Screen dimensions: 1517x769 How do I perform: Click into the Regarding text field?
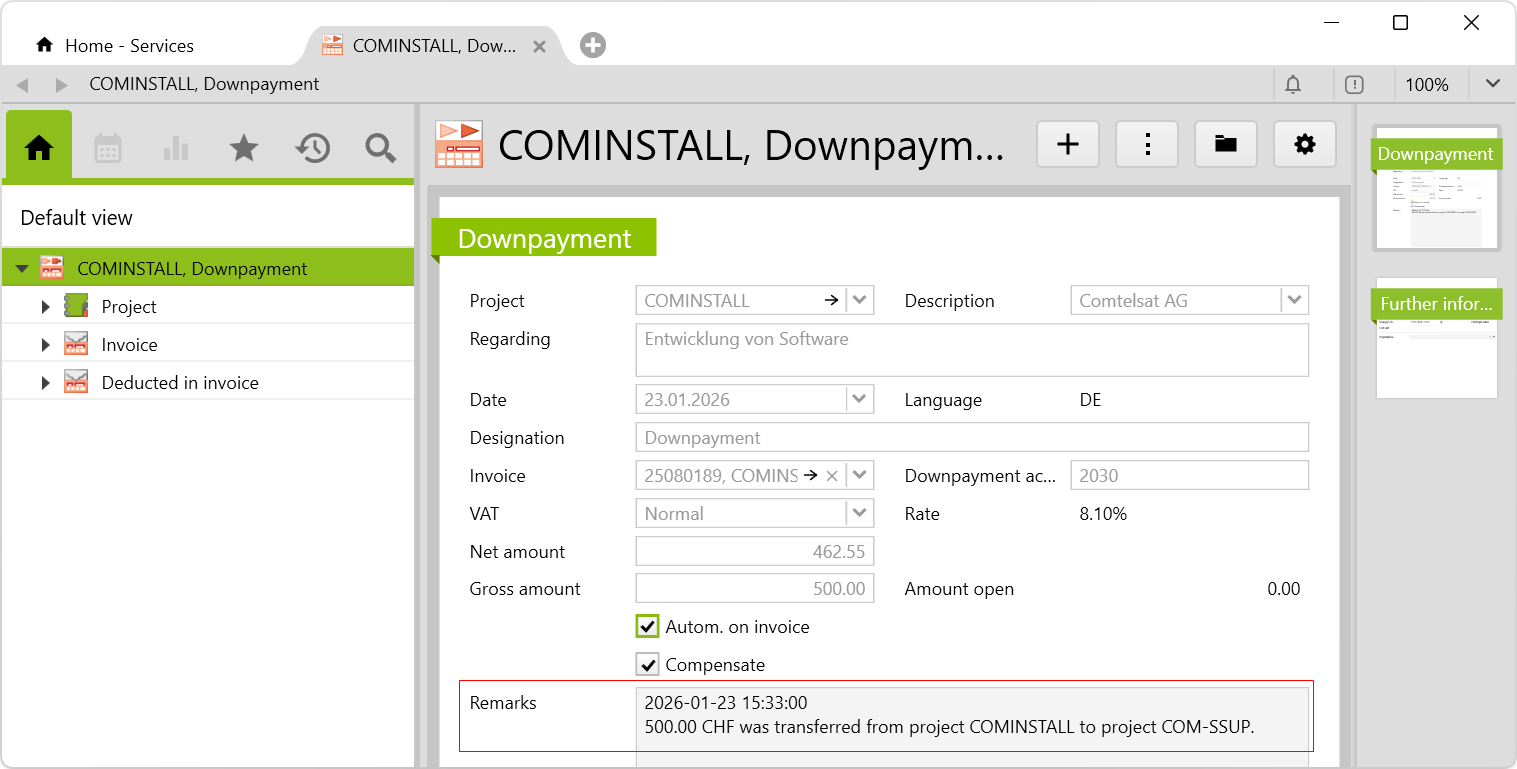coord(971,350)
